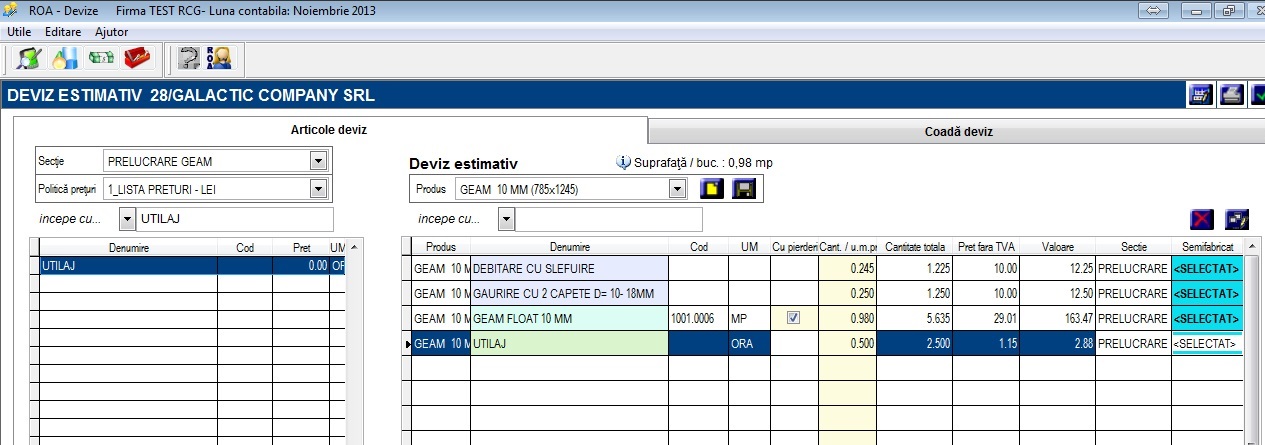The image size is (1265, 445).
Task: Expand the Produs GEAM 10 MM dropdown
Action: [677, 188]
